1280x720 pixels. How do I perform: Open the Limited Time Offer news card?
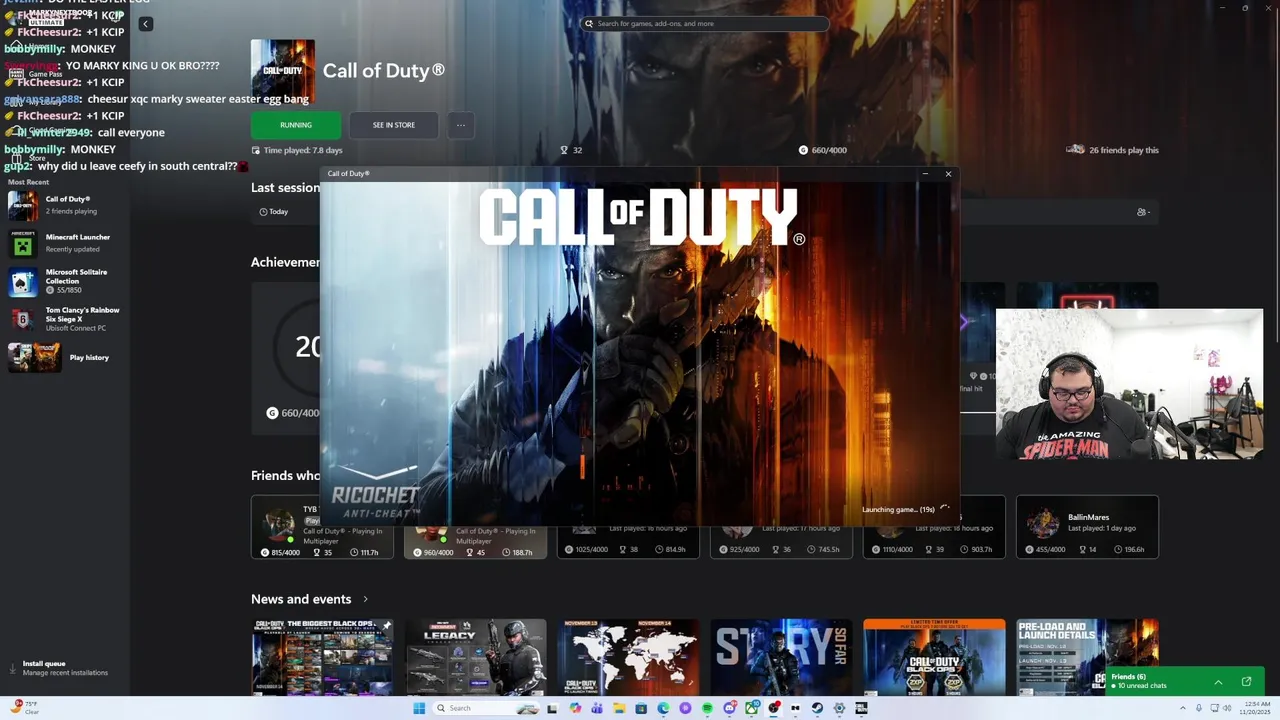click(934, 657)
